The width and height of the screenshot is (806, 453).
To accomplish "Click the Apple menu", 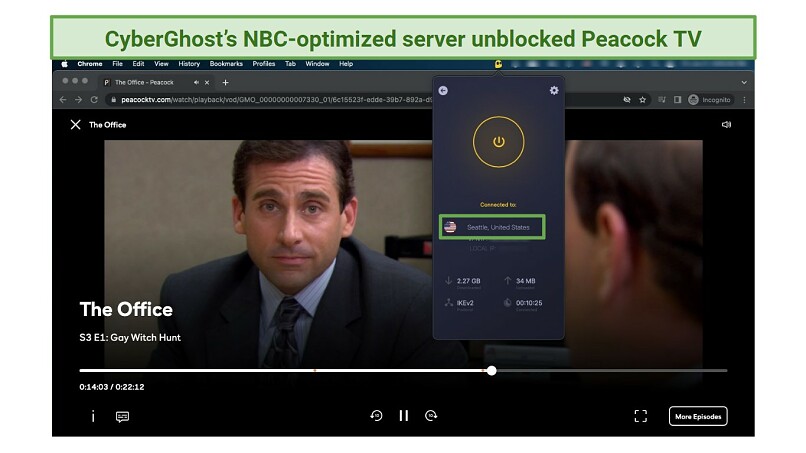I will (x=64, y=64).
